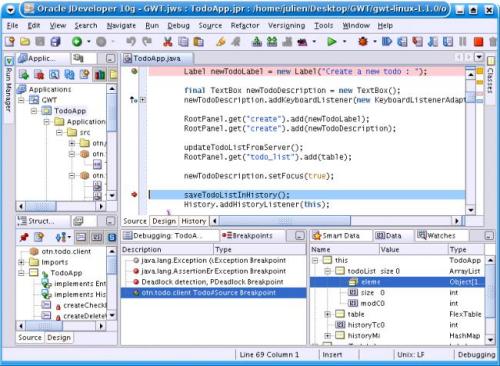Viewport: 500px width, 366px height.
Task: Toggle the breakpoint on the Label newTodoLabel line
Action: (134, 71)
